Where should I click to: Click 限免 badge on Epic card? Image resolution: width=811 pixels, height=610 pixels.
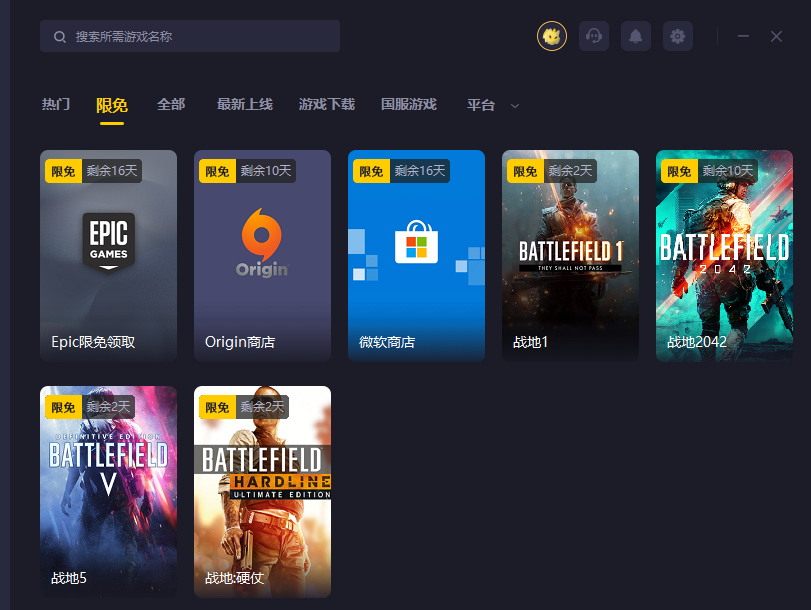[64, 171]
